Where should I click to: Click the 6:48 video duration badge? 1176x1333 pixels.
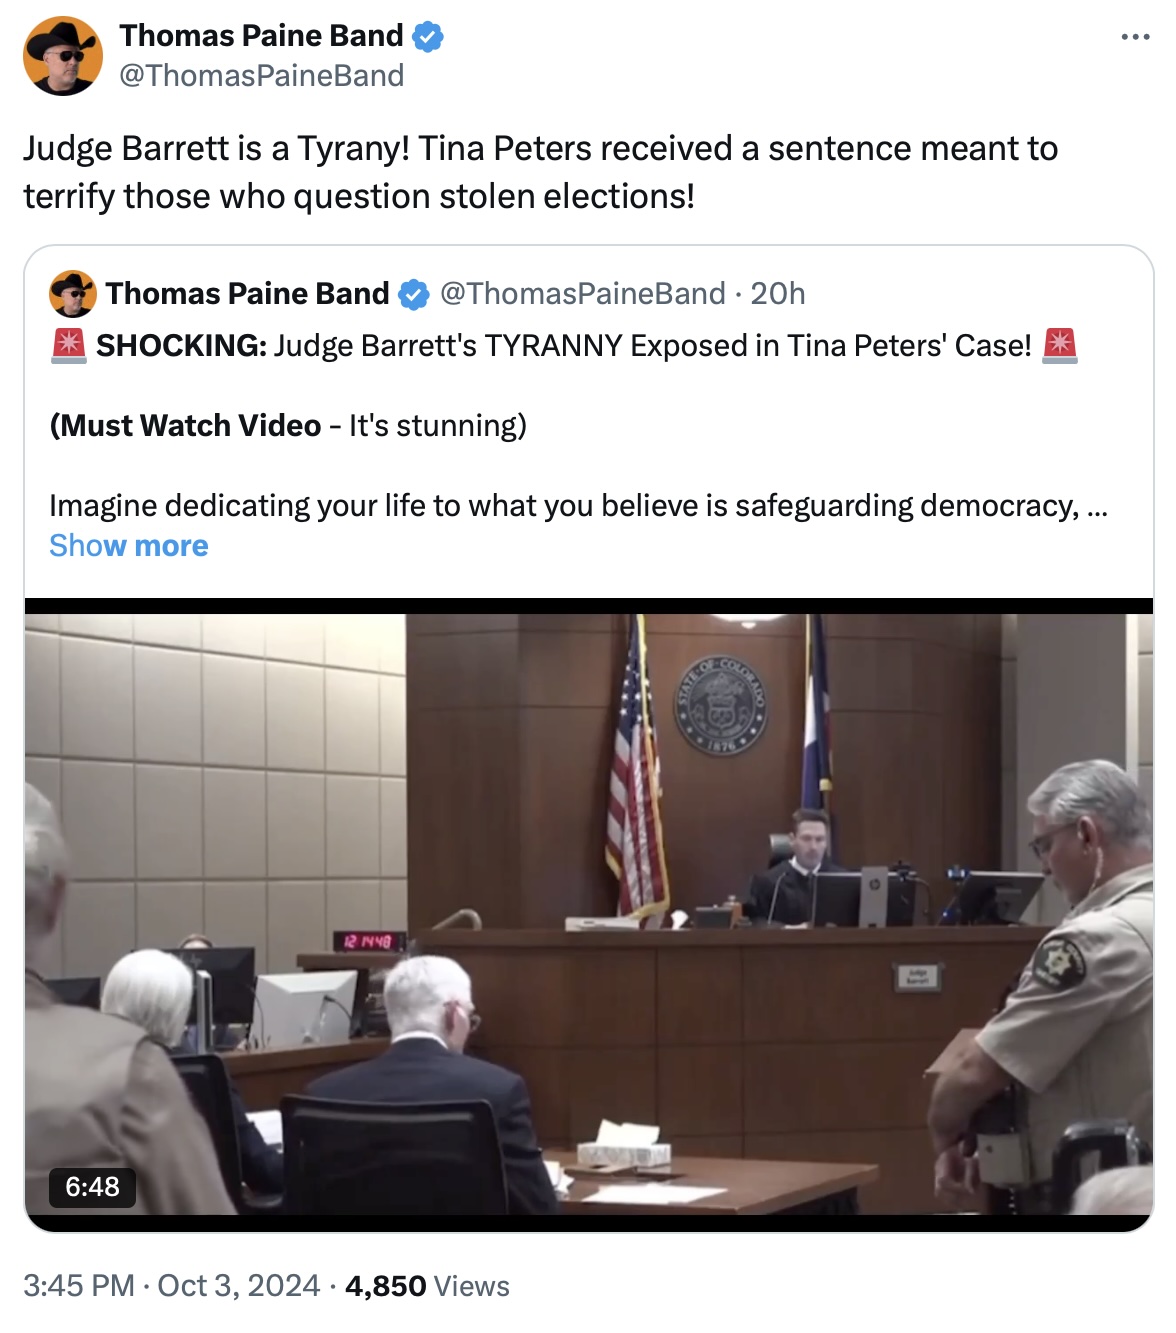click(x=92, y=1187)
